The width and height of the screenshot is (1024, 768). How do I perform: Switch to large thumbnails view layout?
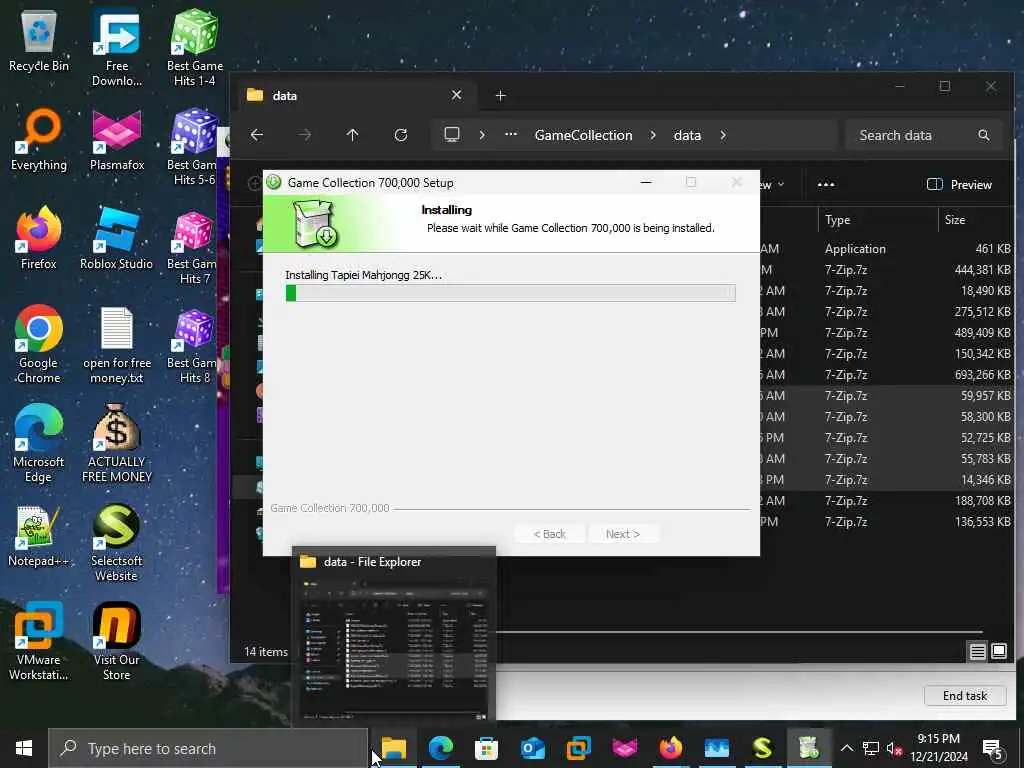pyautogui.click(x=999, y=651)
